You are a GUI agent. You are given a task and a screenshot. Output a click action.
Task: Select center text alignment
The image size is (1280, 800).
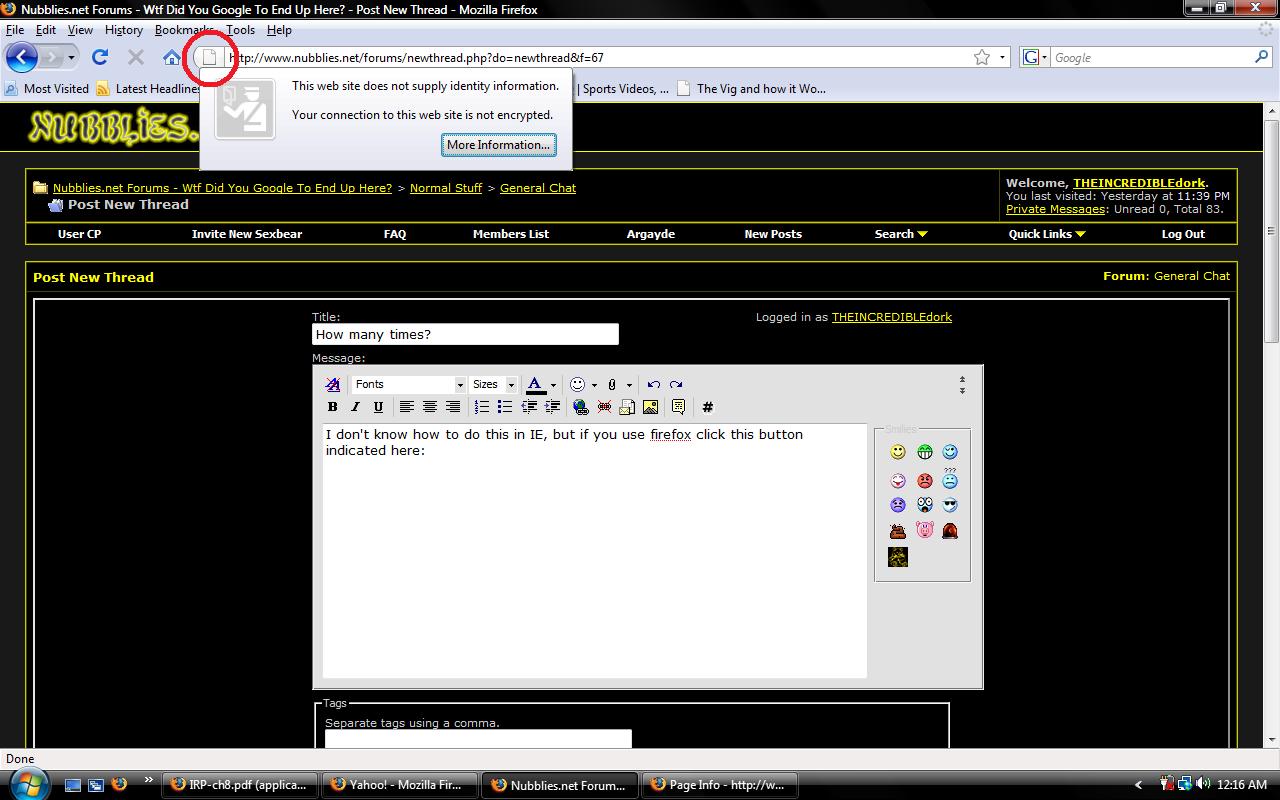click(x=429, y=407)
